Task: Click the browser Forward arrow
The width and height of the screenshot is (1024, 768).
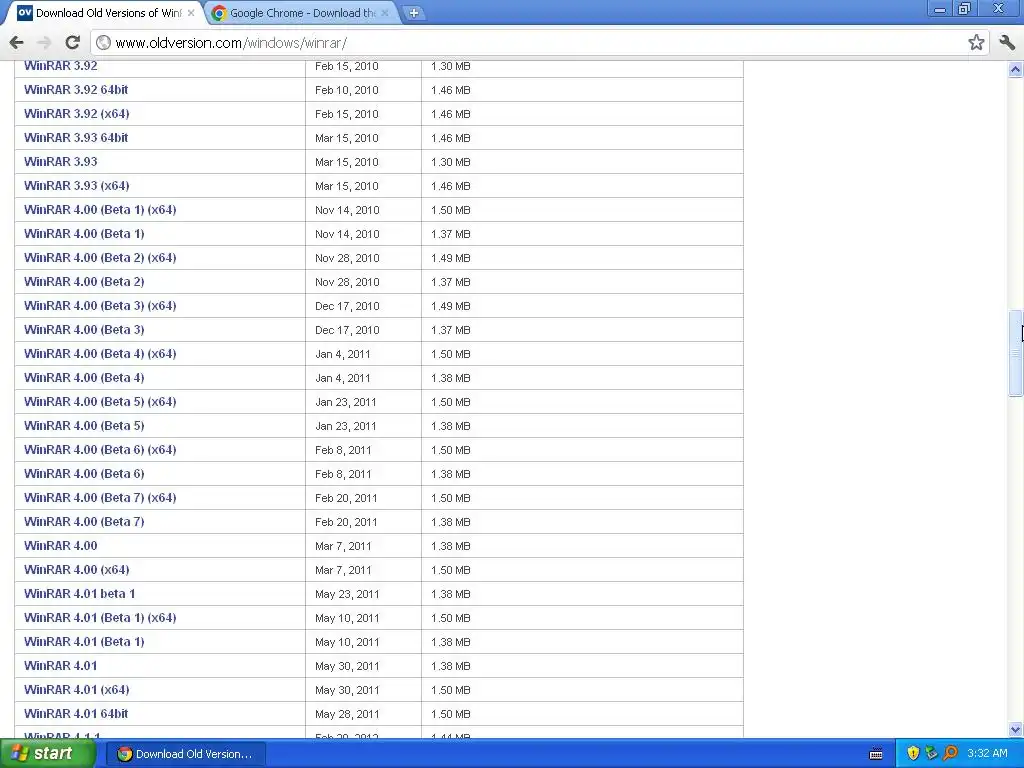Action: point(44,42)
